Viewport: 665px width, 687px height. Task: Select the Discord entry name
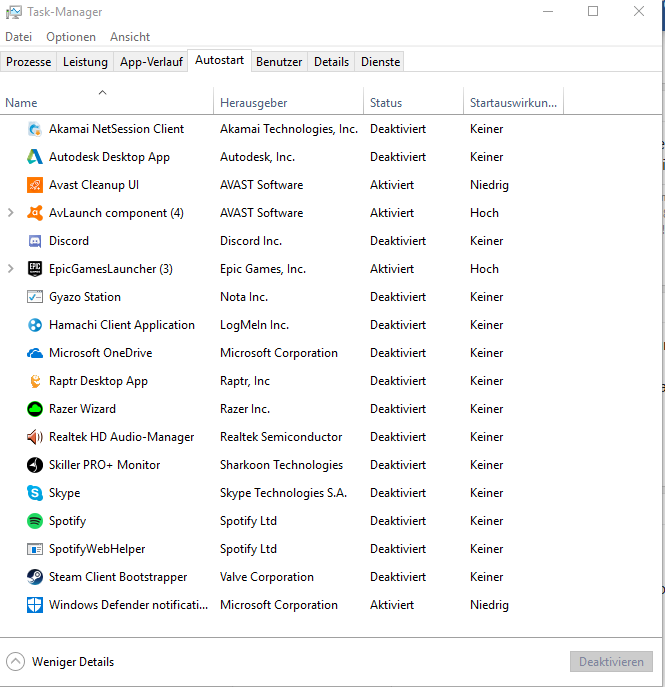click(69, 241)
